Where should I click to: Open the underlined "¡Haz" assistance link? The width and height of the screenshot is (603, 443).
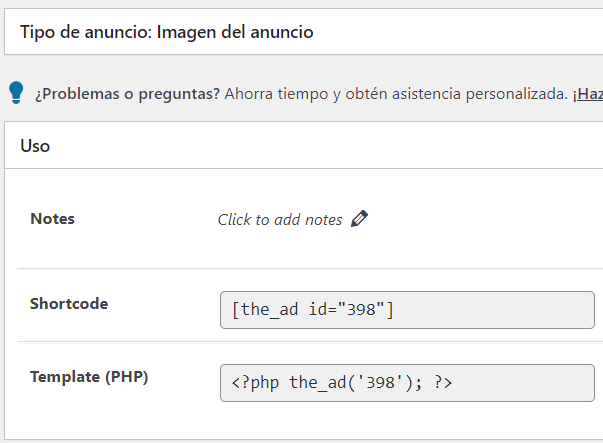(588, 94)
